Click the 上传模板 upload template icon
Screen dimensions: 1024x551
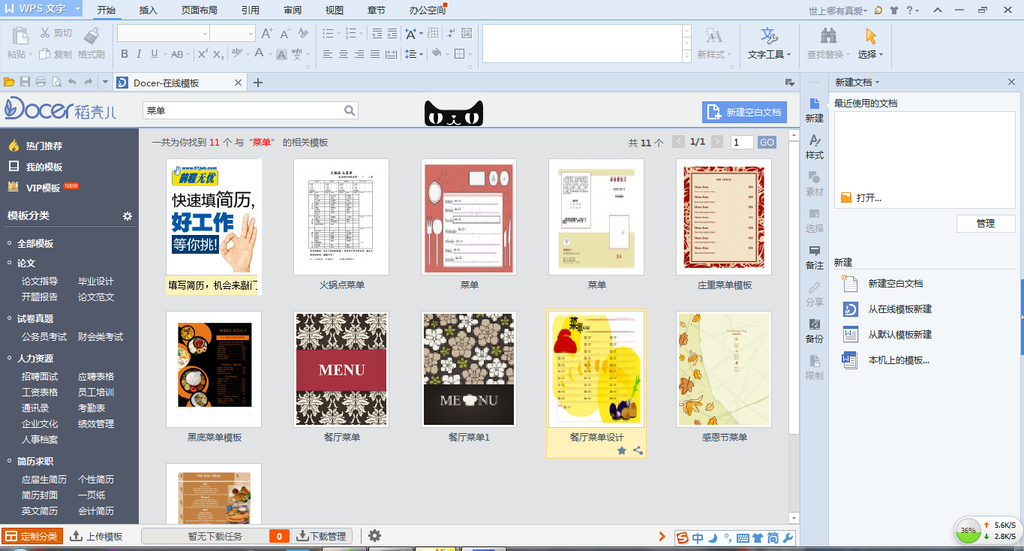click(76, 536)
